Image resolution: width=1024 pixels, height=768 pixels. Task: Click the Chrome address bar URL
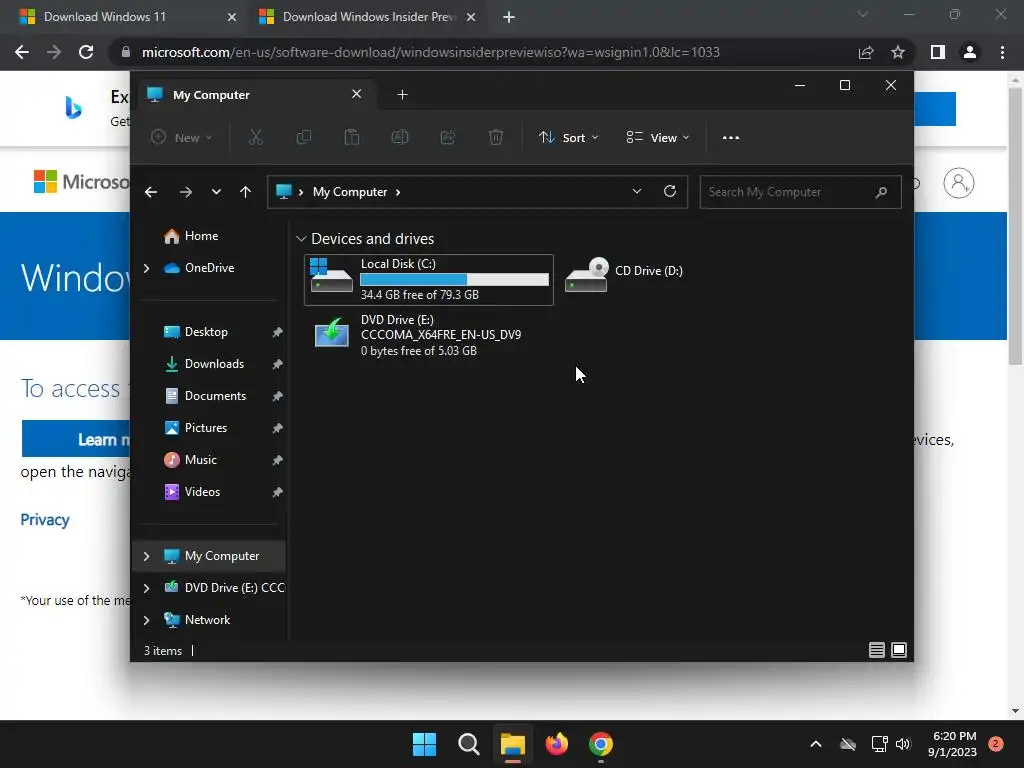(430, 52)
